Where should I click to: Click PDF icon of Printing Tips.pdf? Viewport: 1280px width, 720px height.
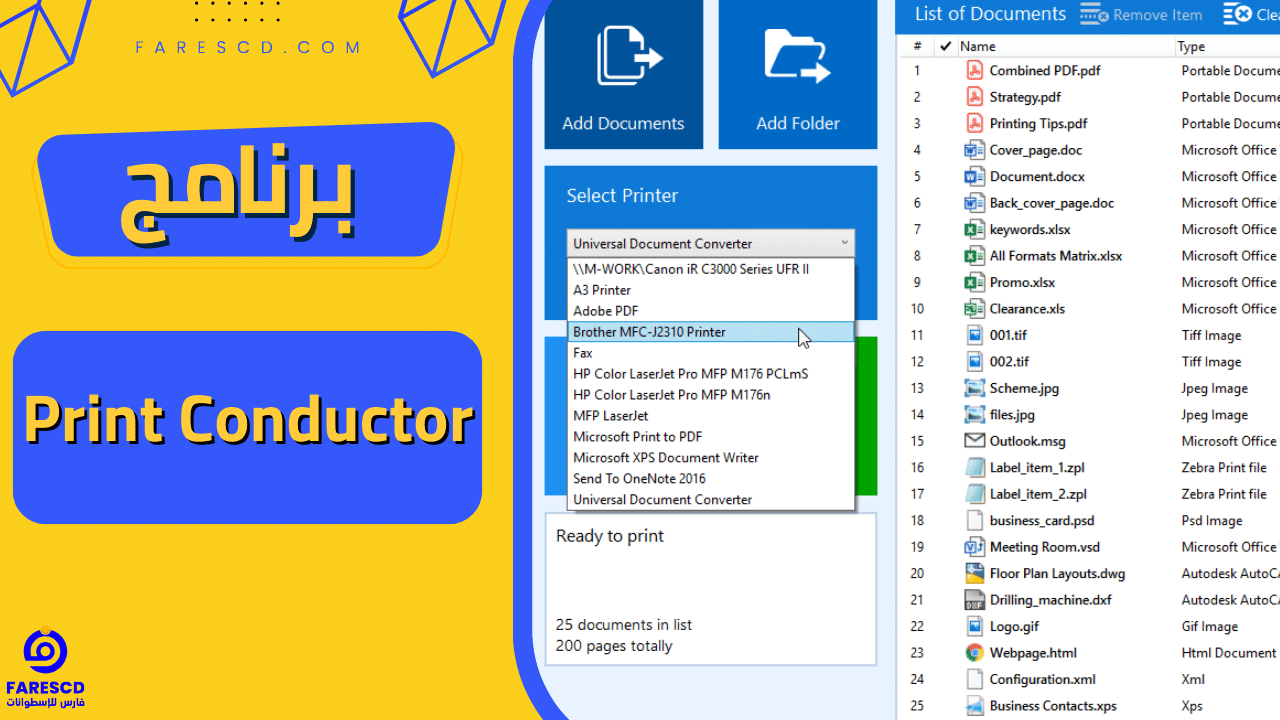tap(975, 124)
